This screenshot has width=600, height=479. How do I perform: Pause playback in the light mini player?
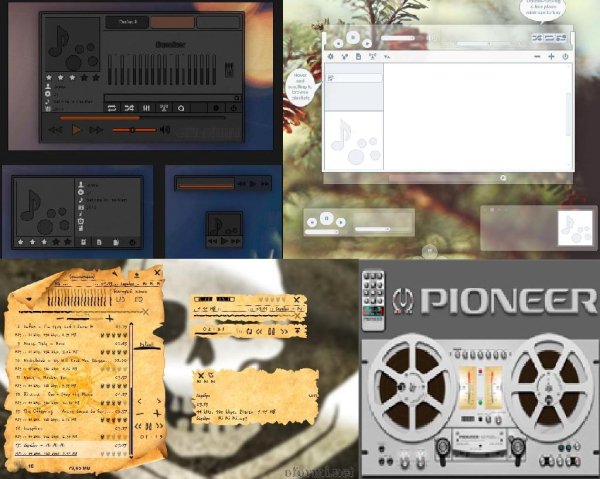click(x=326, y=218)
